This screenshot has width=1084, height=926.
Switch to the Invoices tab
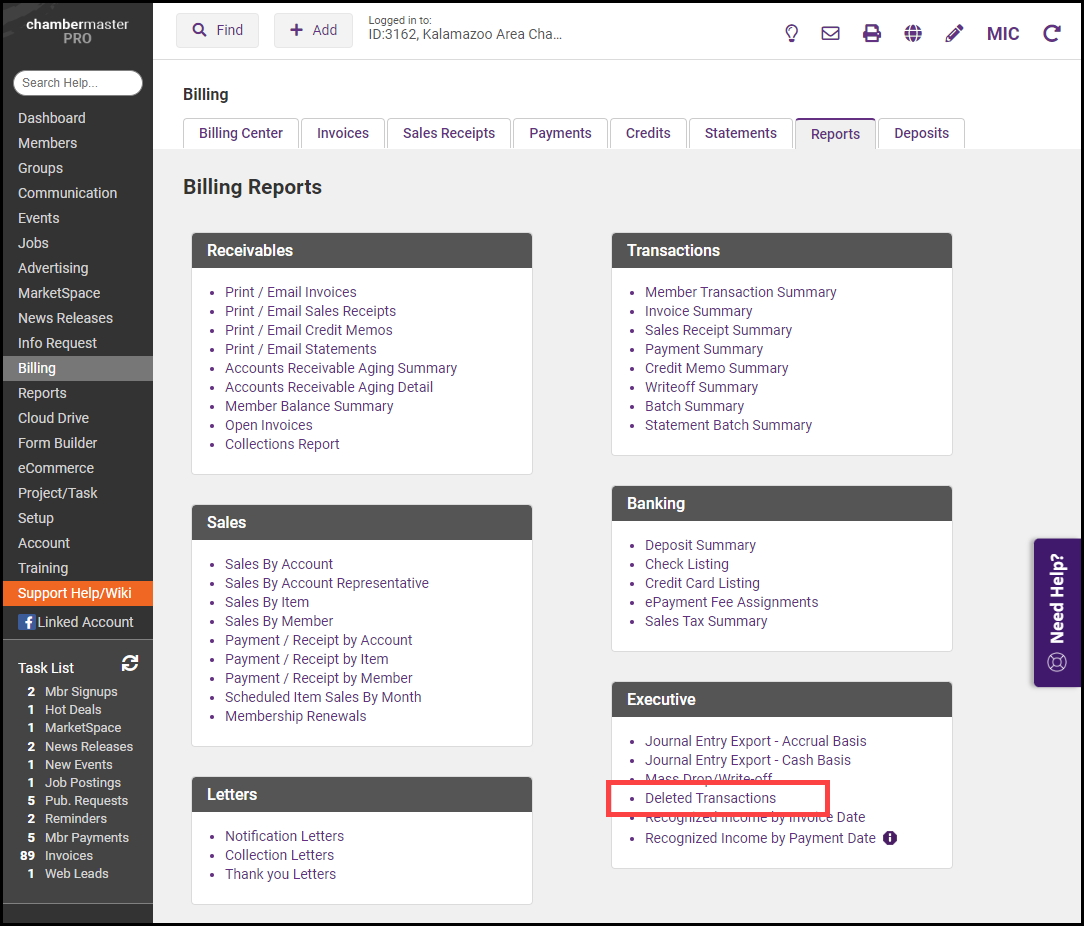343,133
